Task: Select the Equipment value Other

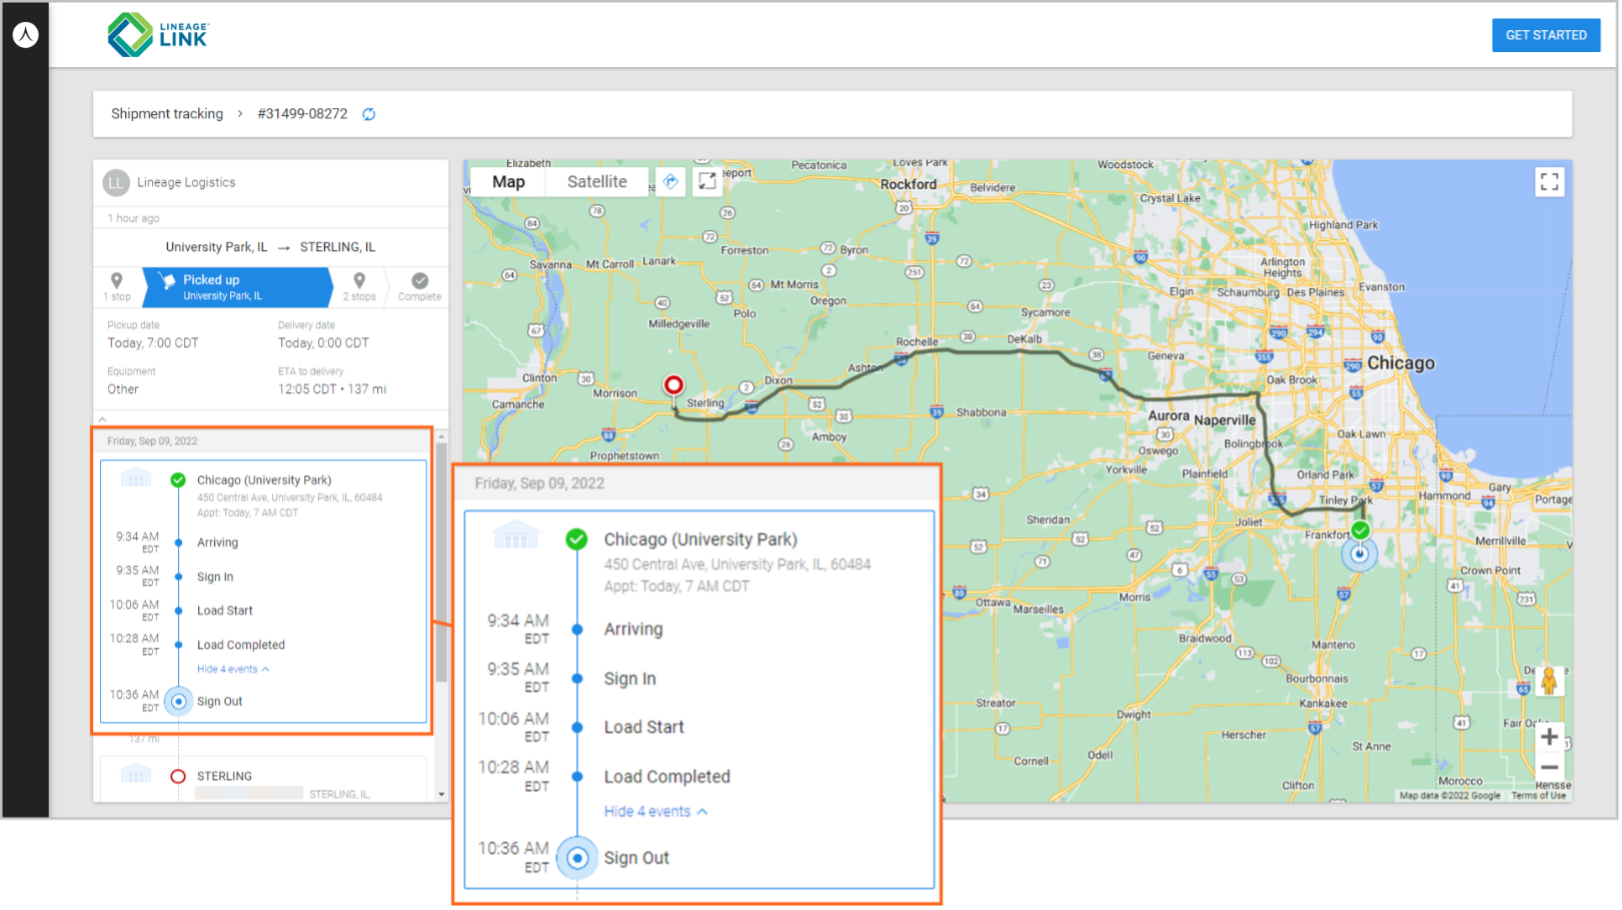Action: pyautogui.click(x=123, y=390)
